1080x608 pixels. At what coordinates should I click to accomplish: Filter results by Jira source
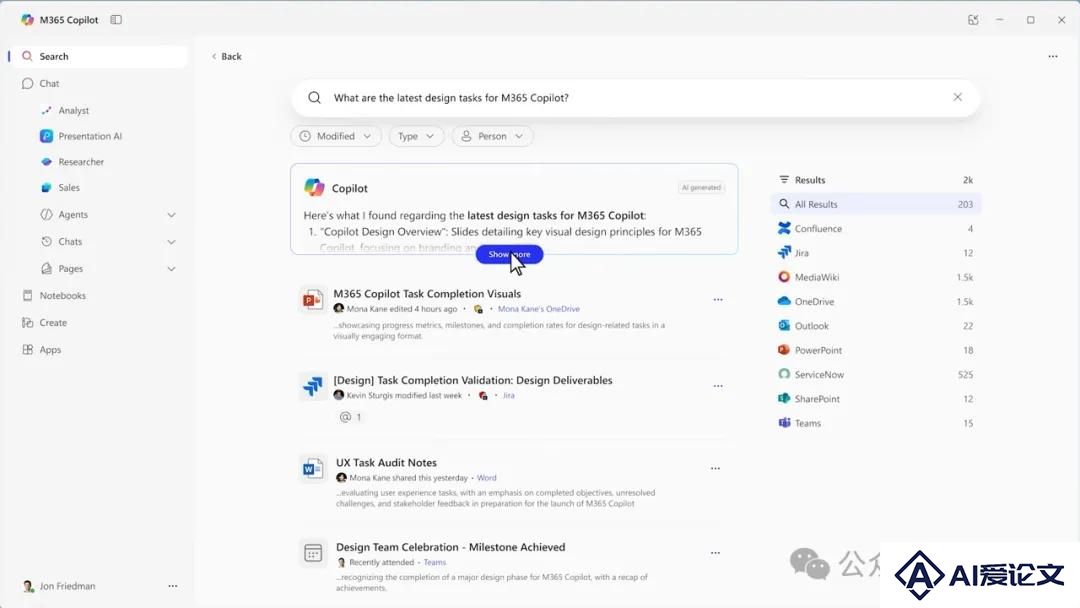(x=876, y=253)
